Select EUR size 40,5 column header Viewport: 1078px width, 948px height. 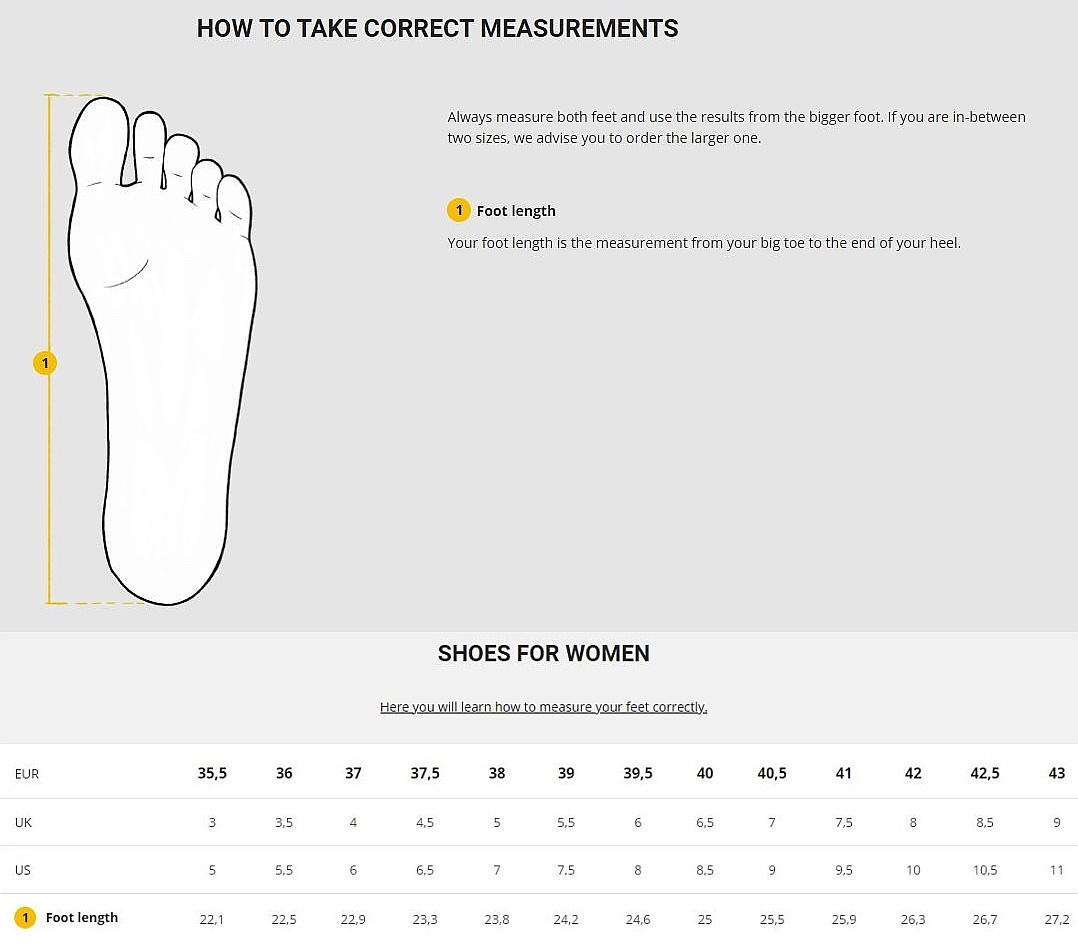tap(772, 773)
